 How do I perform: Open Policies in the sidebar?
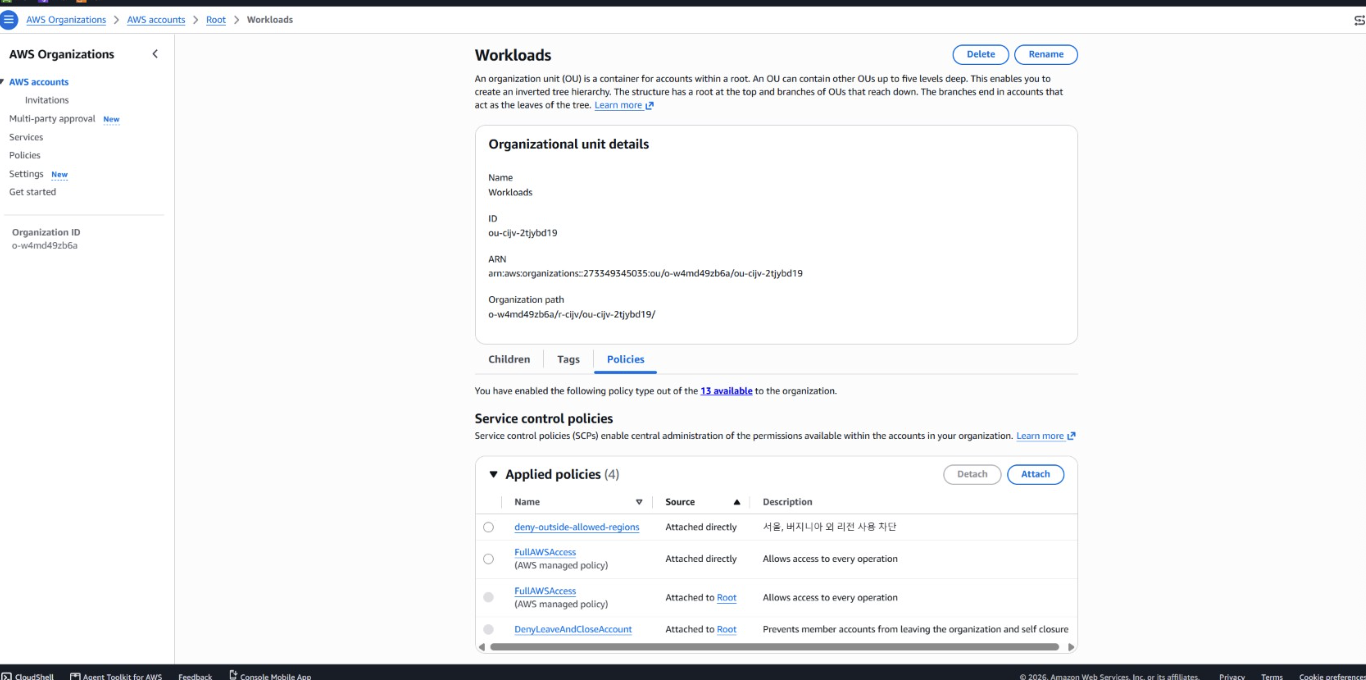[x=25, y=155]
